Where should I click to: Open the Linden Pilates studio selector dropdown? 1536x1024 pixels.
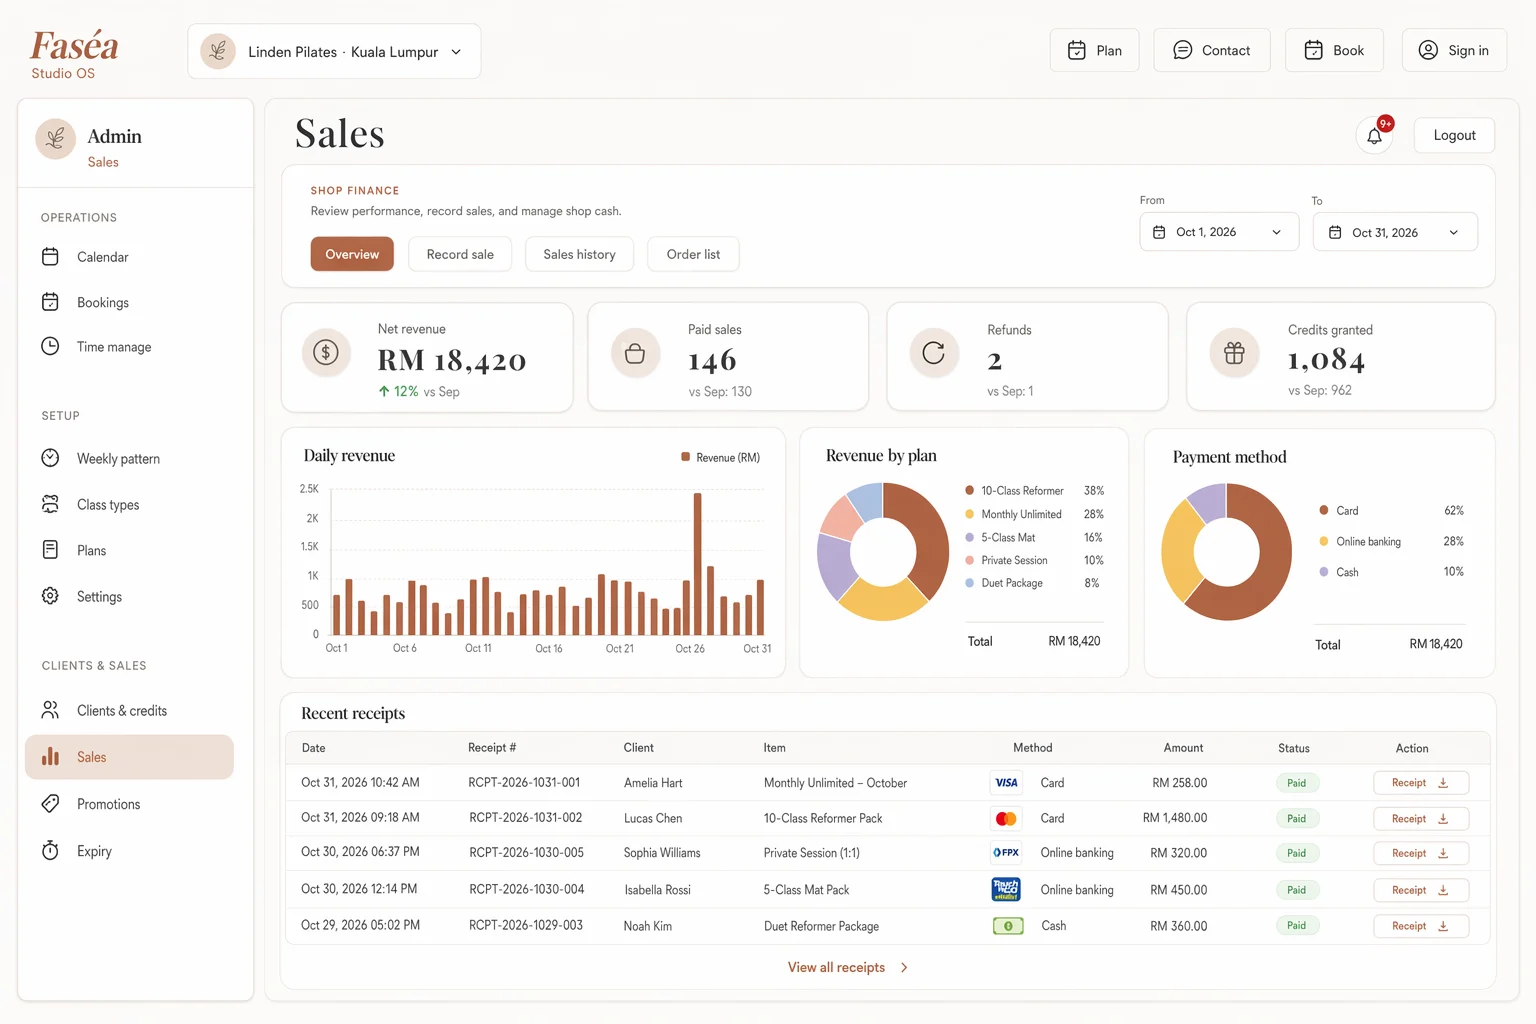[334, 52]
